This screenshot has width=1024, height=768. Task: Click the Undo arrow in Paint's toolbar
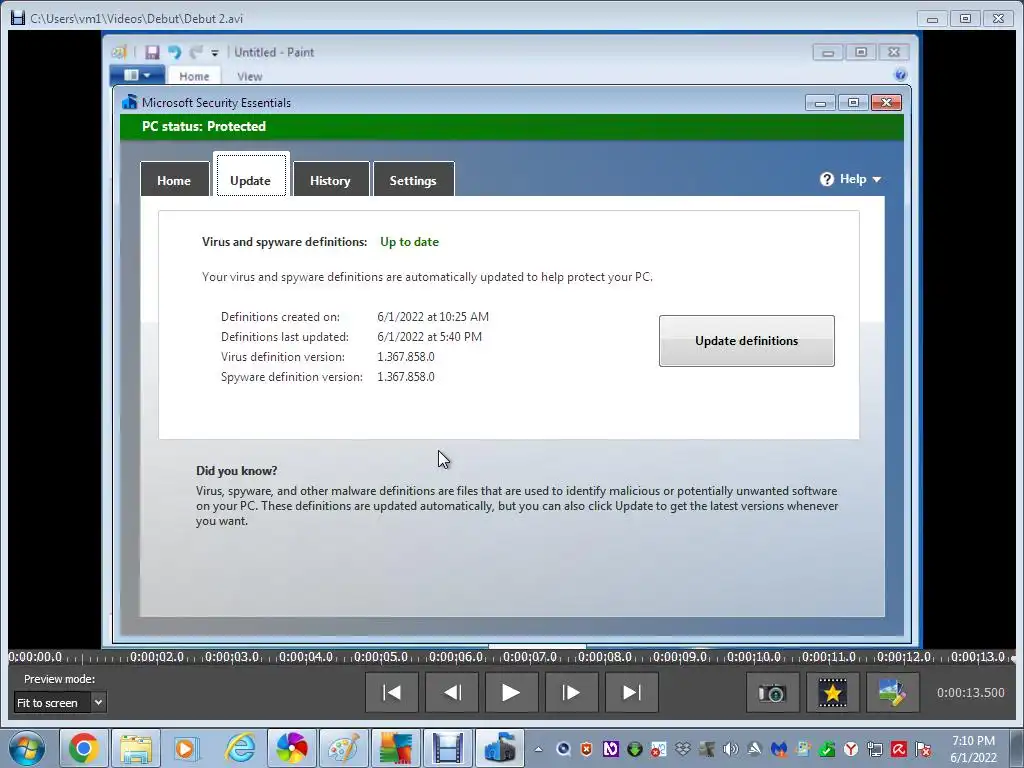pyautogui.click(x=174, y=52)
